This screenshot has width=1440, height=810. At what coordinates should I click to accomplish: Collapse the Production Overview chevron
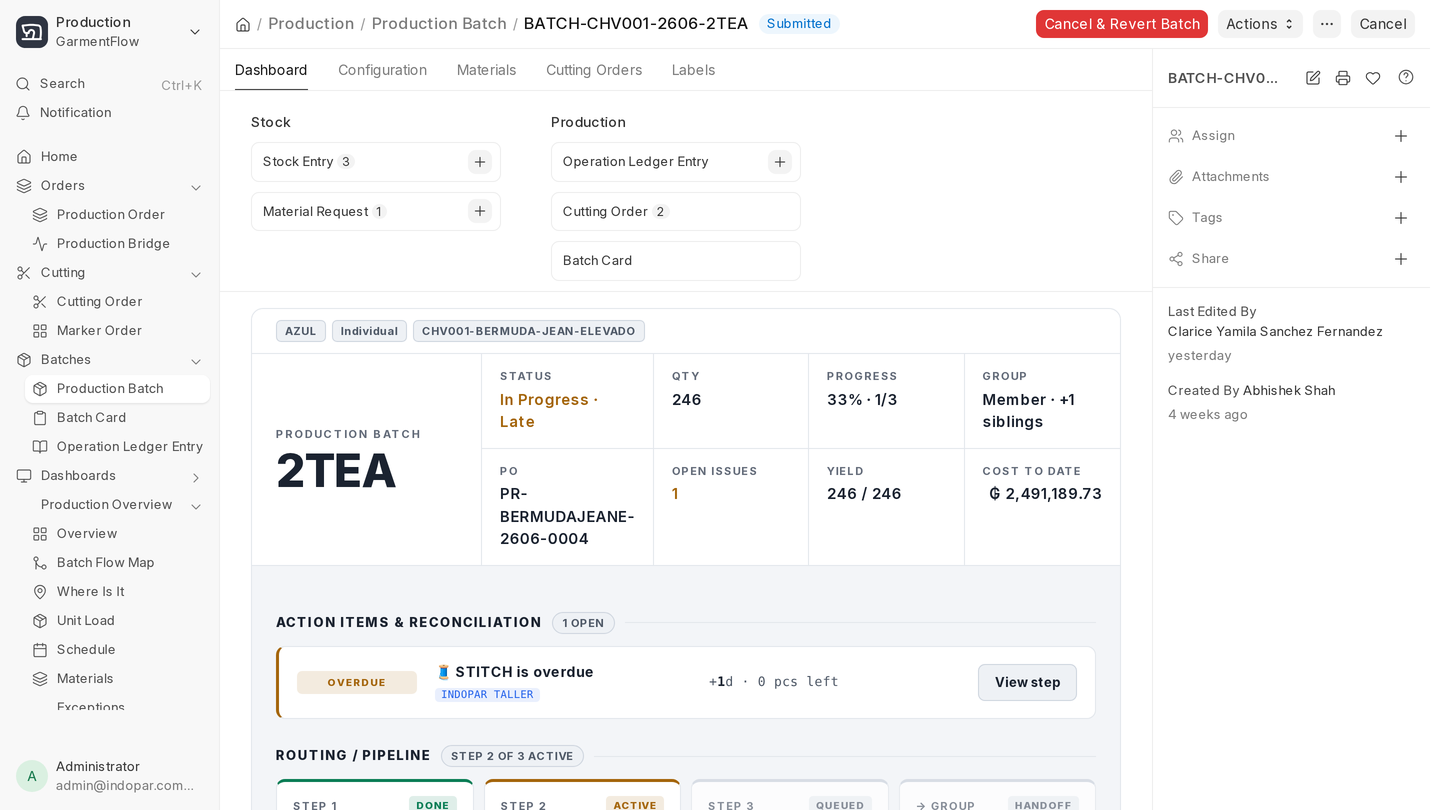196,506
